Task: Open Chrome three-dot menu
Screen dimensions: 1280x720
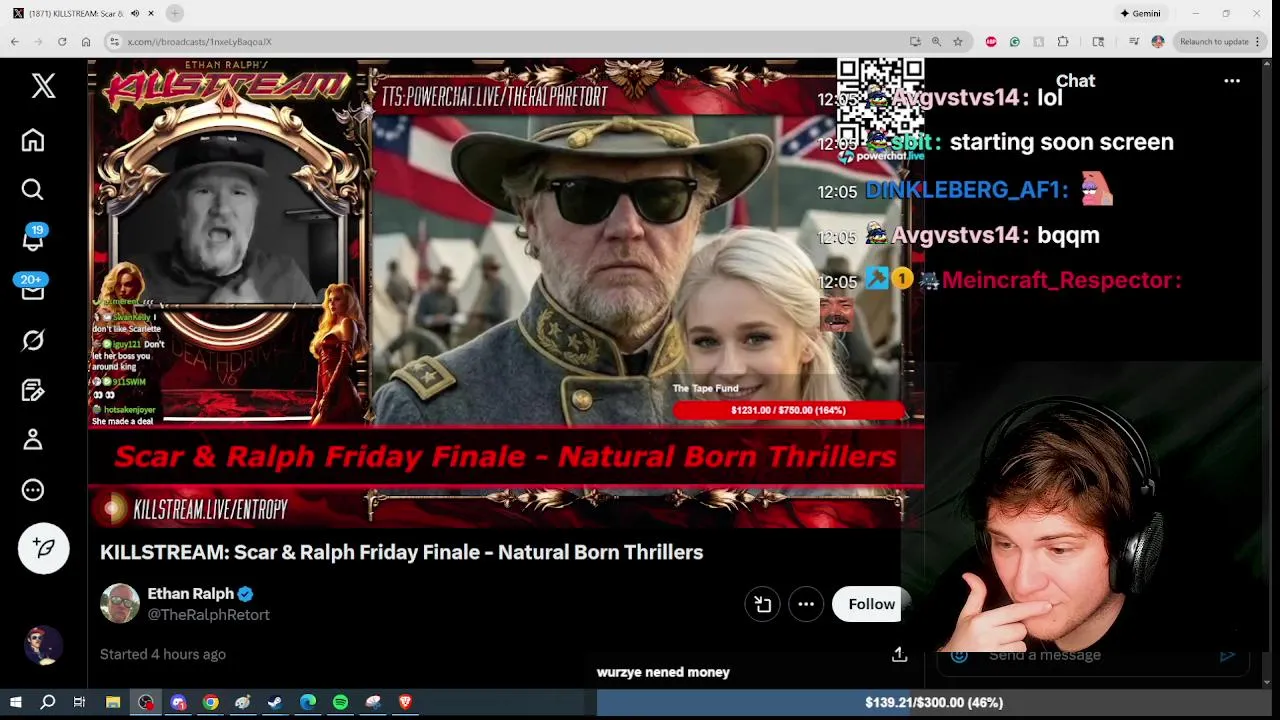Action: point(1260,42)
